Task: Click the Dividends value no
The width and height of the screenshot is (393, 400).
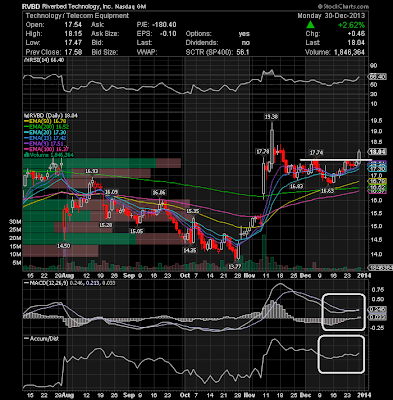Action: 246,43
